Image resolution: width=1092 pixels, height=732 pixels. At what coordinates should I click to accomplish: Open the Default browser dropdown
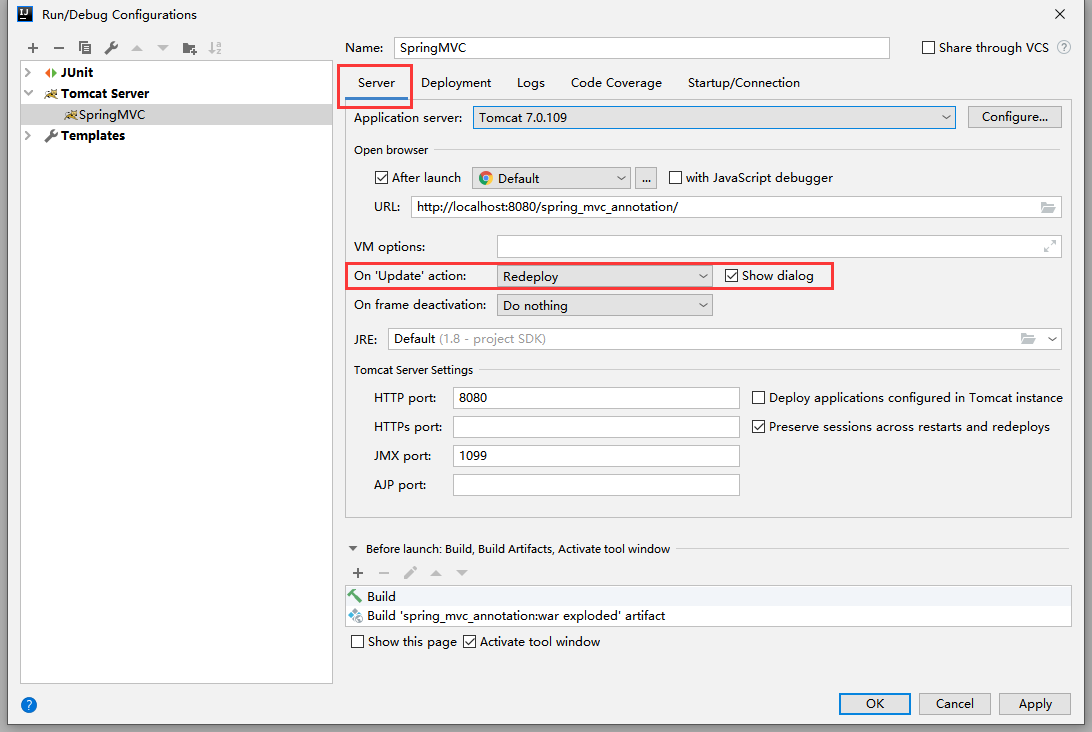point(551,178)
